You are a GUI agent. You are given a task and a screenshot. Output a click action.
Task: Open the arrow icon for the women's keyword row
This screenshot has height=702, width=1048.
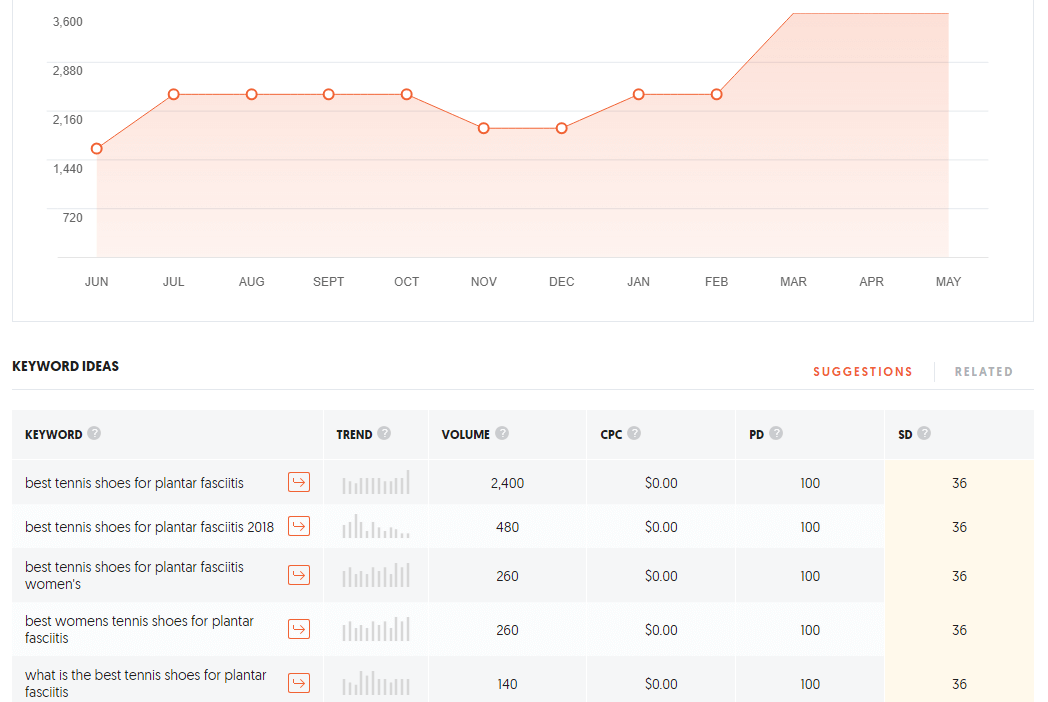[x=298, y=575]
